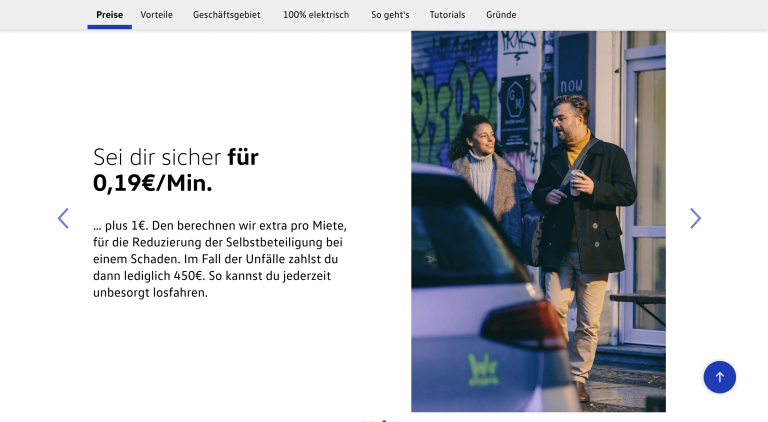
Task: Jump to the Geschäftsgebiet section
Action: [226, 15]
